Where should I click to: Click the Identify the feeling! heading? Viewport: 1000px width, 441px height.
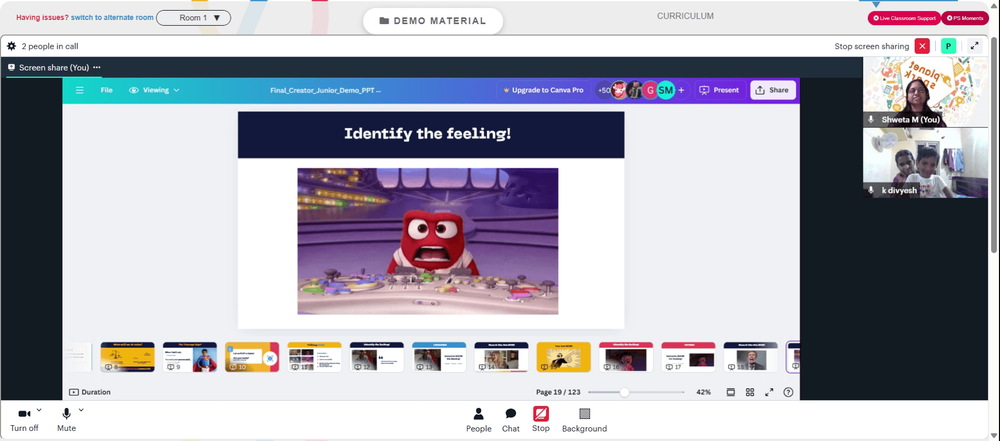pos(427,133)
